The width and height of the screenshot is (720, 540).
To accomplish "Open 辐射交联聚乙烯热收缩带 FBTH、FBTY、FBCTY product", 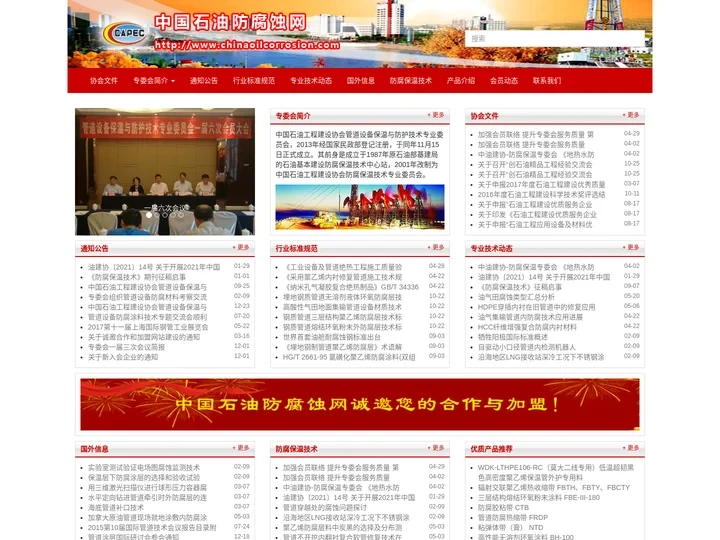I will point(554,488).
